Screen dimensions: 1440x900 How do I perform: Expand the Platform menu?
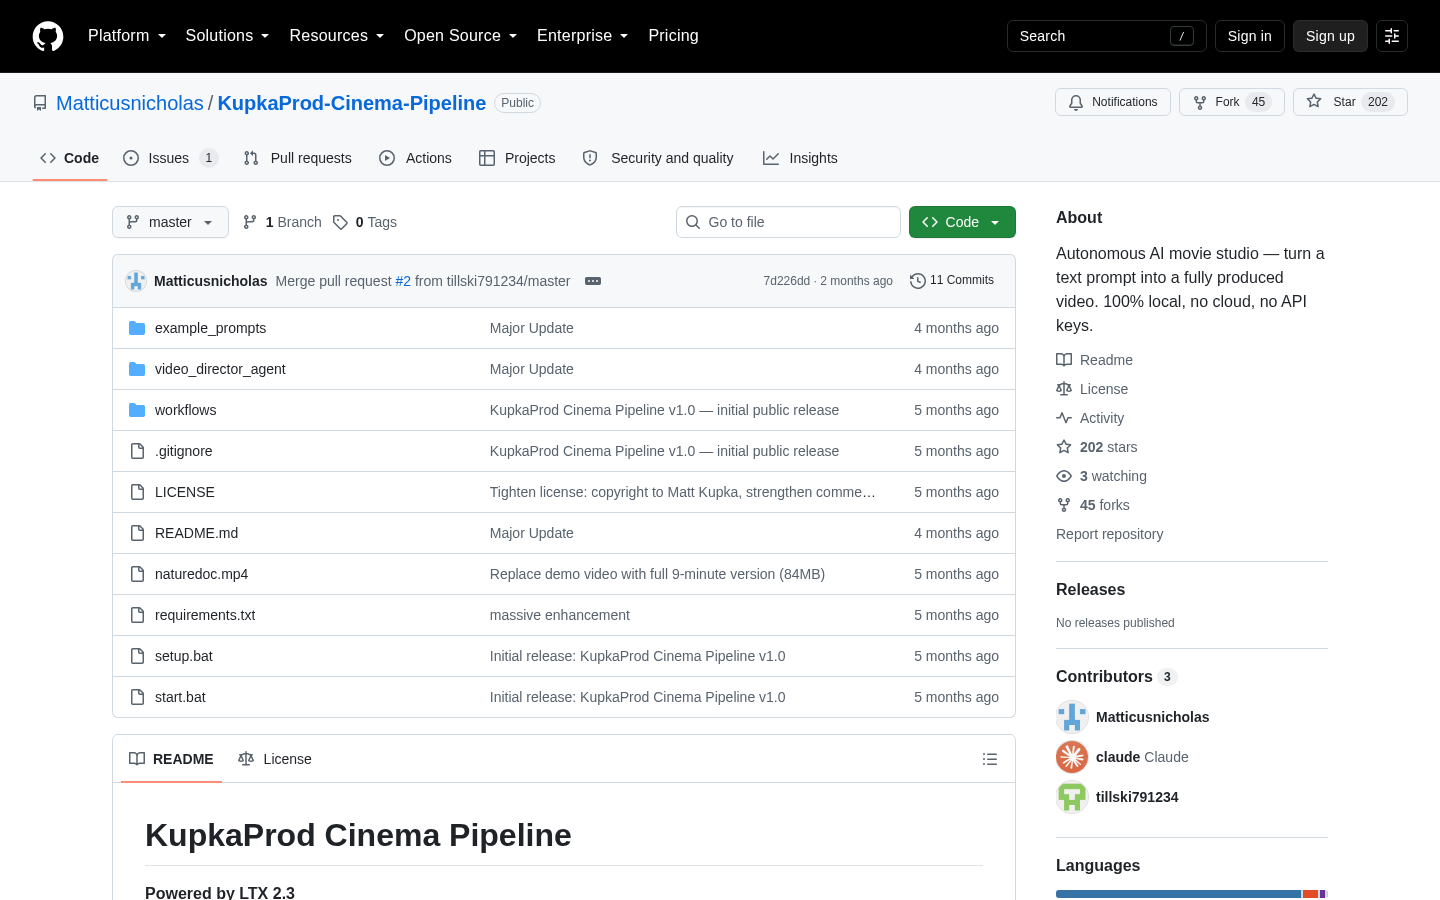[x=127, y=36]
